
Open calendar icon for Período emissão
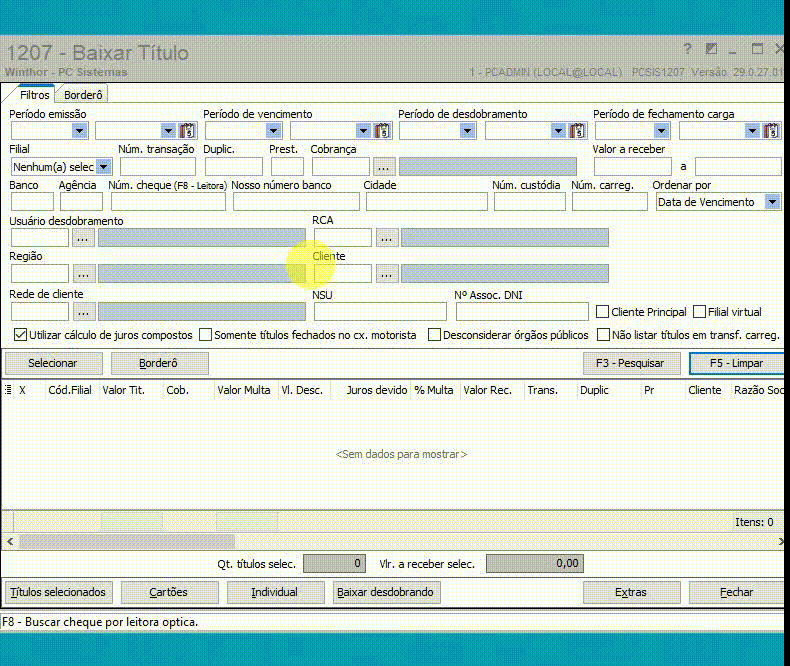[x=187, y=131]
